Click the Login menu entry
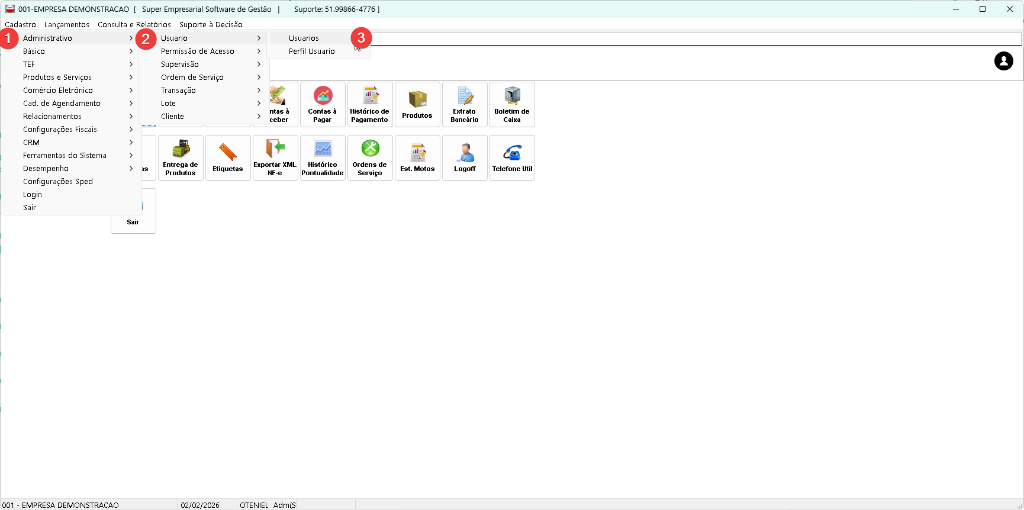 [x=32, y=194]
